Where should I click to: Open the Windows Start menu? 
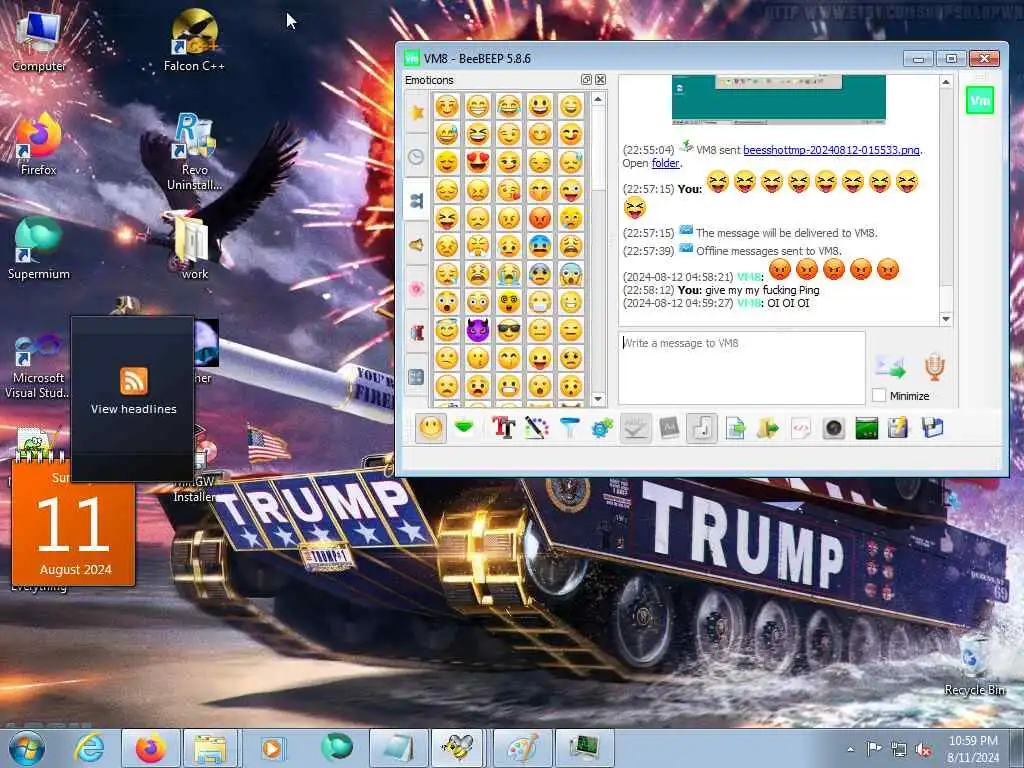[26, 748]
